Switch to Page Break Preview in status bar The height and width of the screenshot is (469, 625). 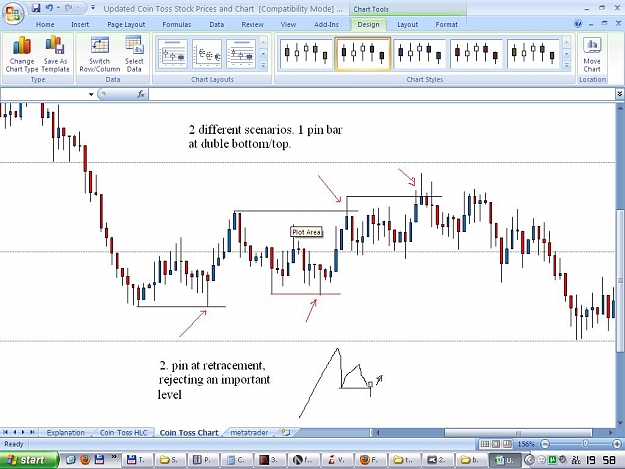[507, 444]
